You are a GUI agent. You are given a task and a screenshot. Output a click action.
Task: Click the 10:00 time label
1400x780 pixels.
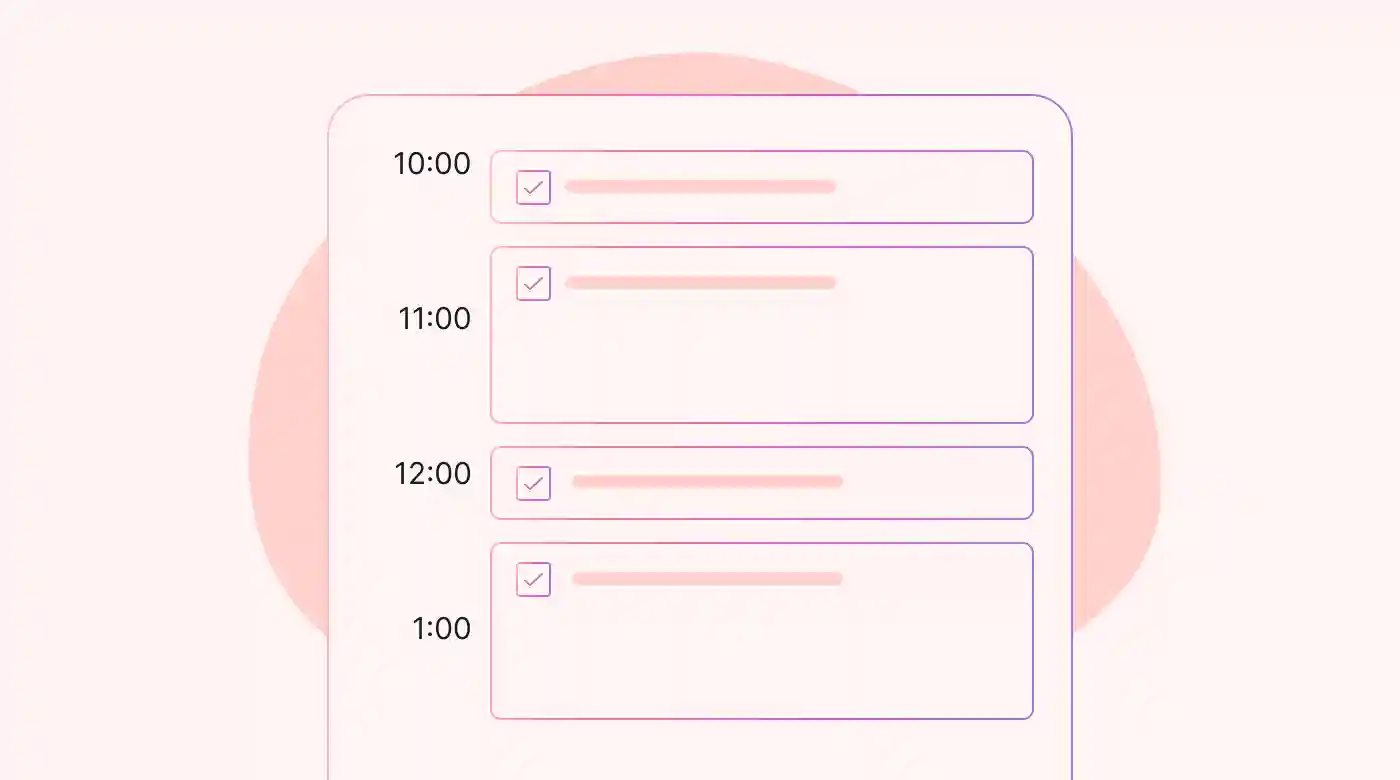[x=432, y=164]
